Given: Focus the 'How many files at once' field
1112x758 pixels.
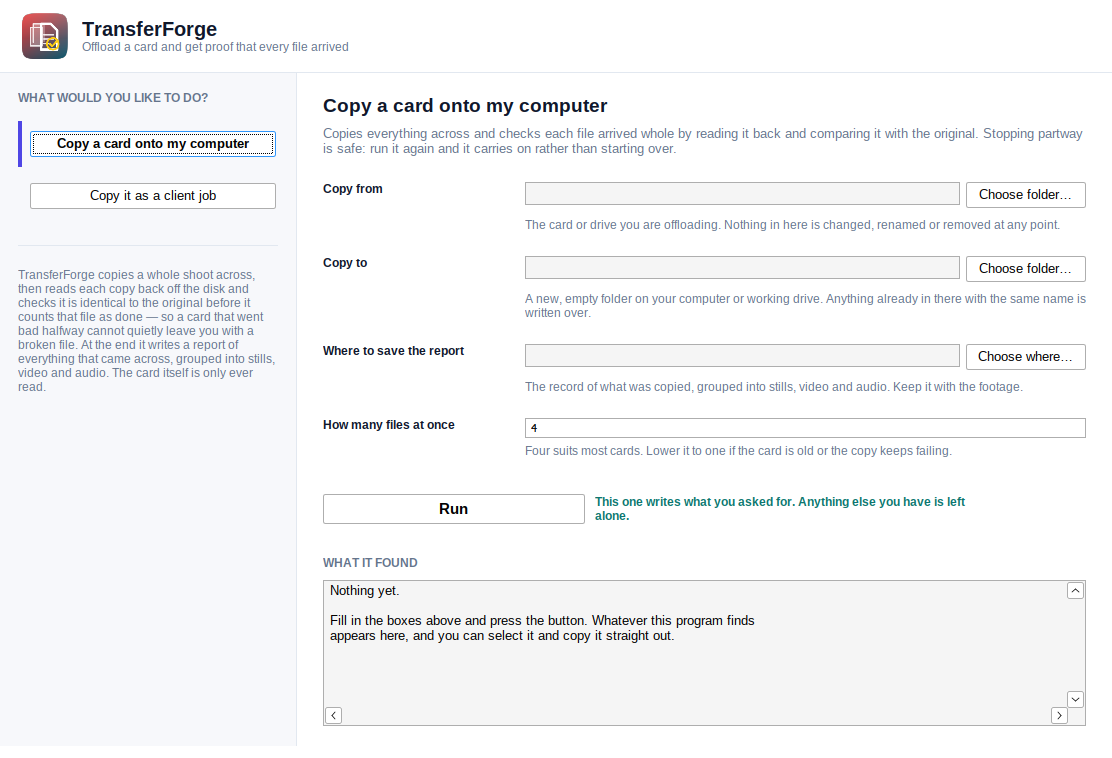Looking at the screenshot, I should pyautogui.click(x=805, y=428).
